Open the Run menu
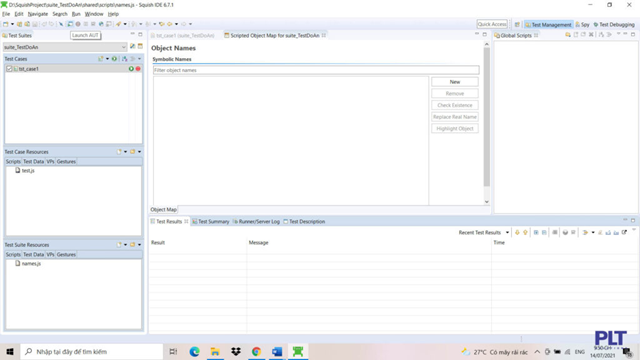Viewport: 640px width, 360px height. [76, 14]
